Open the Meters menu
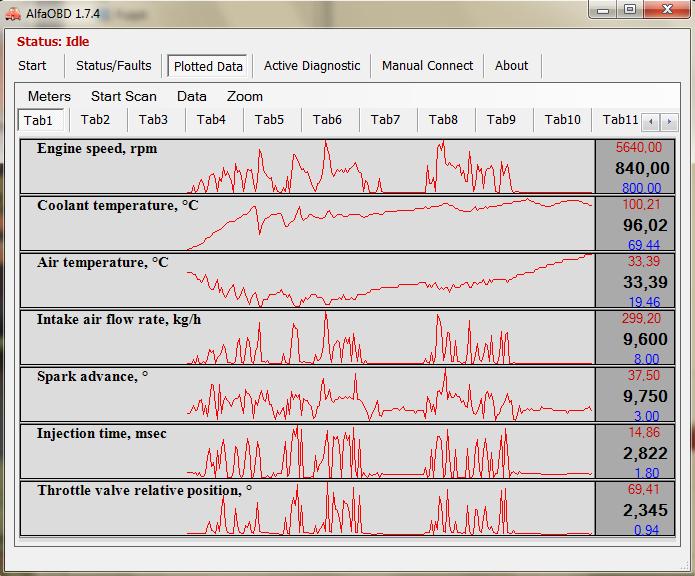The width and height of the screenshot is (695, 576). pyautogui.click(x=49, y=97)
